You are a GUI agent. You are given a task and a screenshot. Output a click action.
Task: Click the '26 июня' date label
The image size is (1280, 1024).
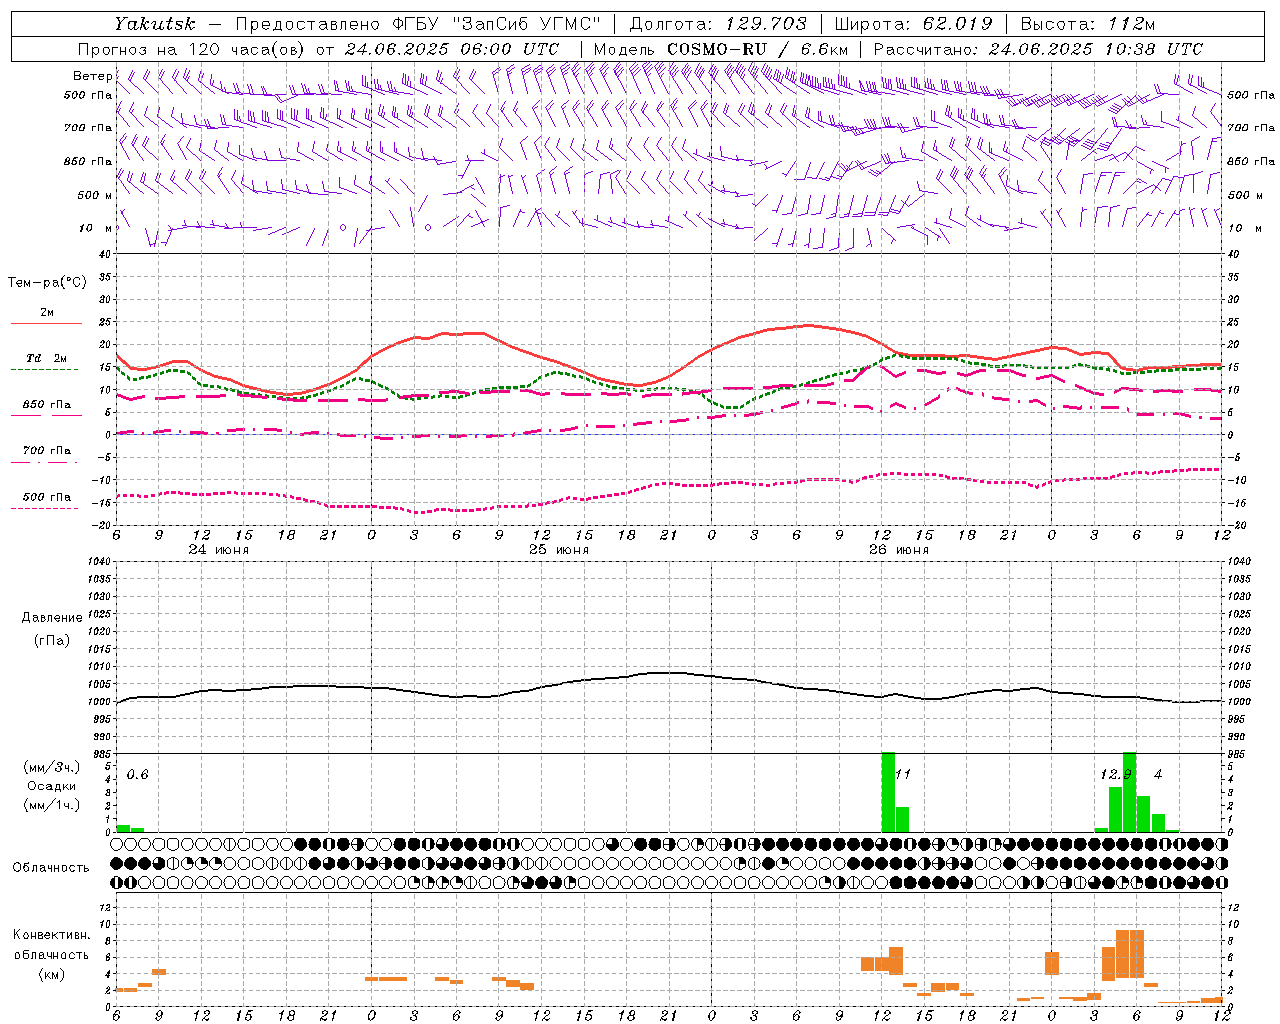(899, 549)
